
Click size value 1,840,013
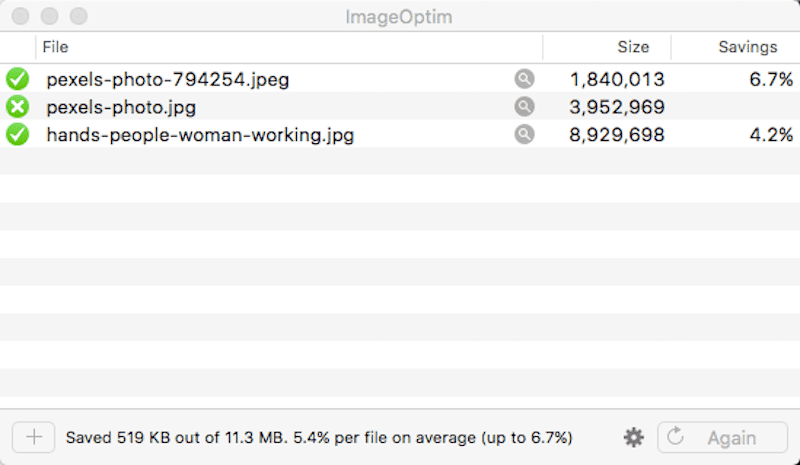point(617,80)
